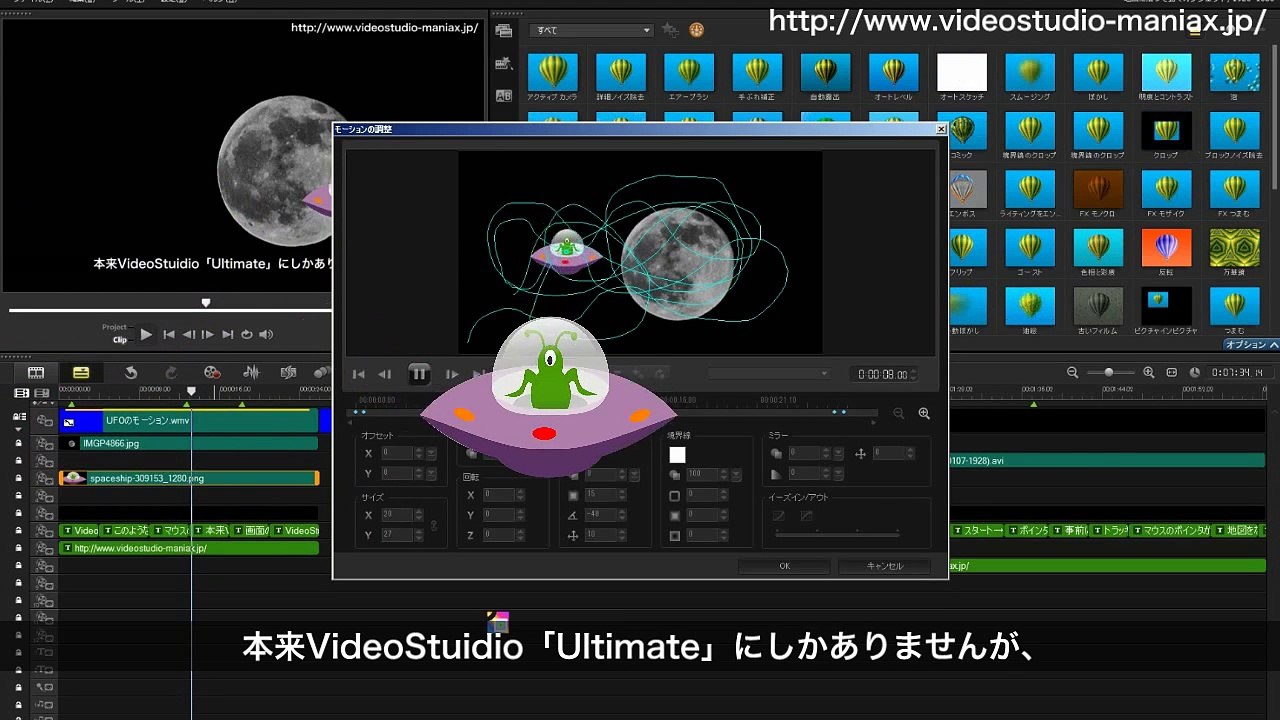Viewport: 1280px width, 720px height.
Task: Select the FX モザイク filter thumbnail
Action: tap(1166, 189)
